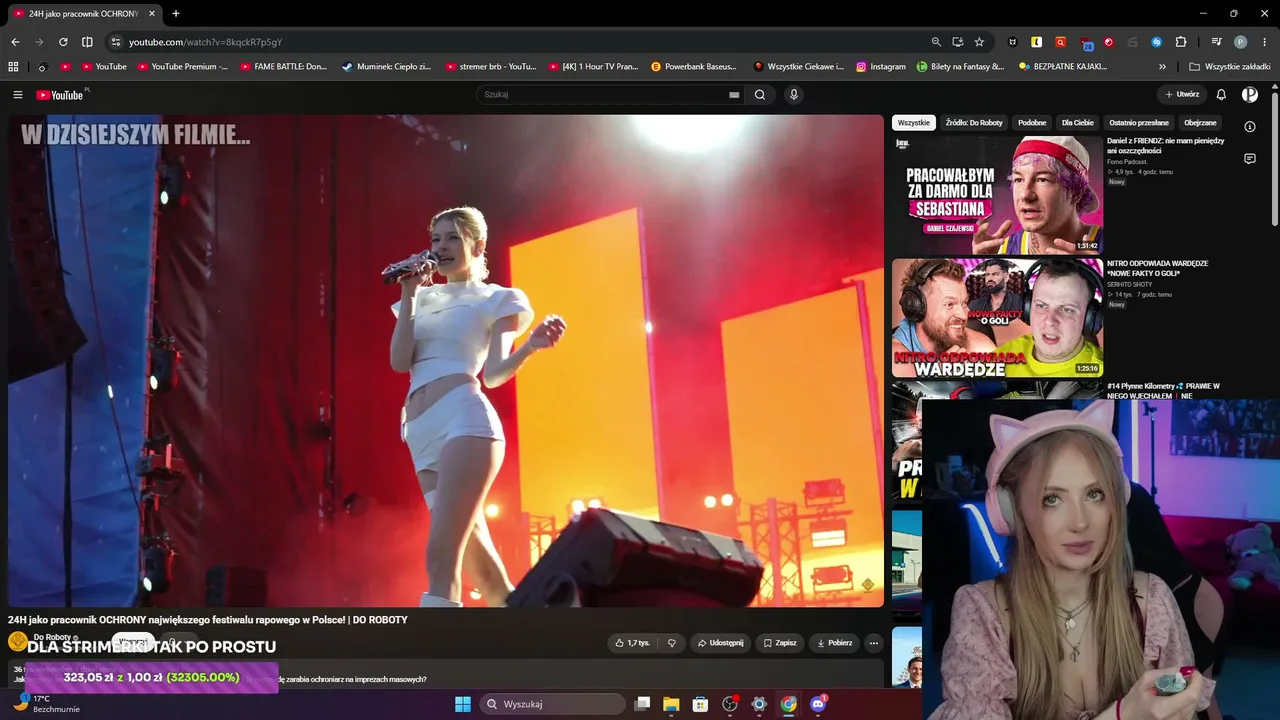Open the YouTube Premium bookmark
Screen dimensions: 1280x720
click(183, 67)
